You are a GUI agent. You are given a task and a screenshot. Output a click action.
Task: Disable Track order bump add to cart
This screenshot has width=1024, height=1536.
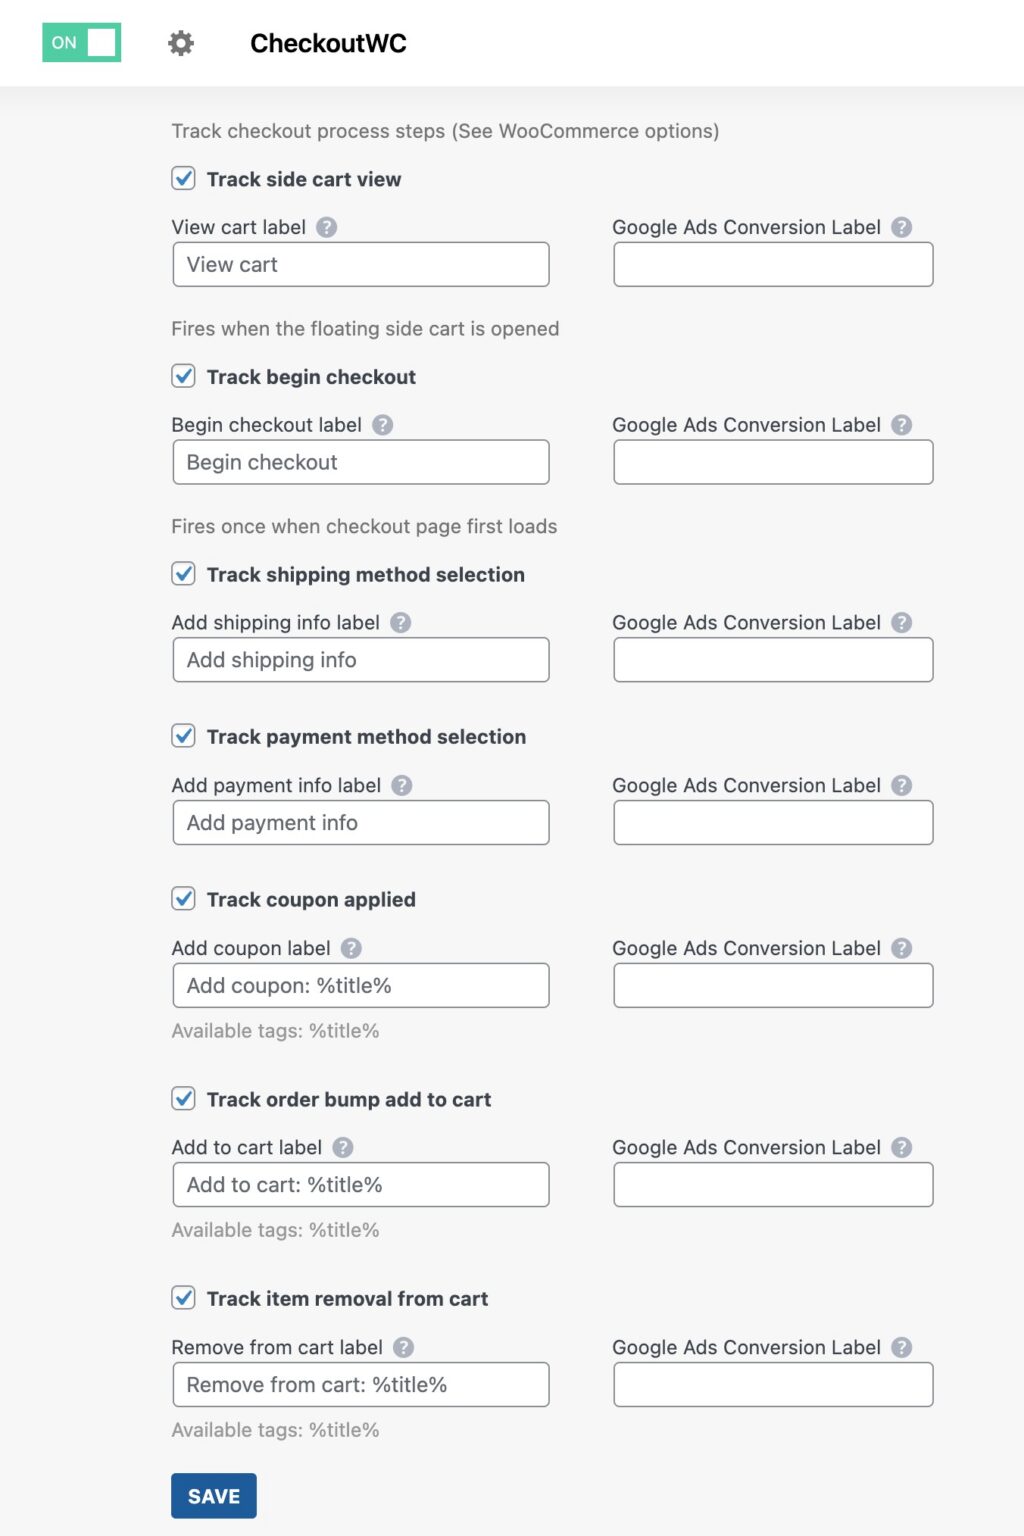[x=183, y=1099]
